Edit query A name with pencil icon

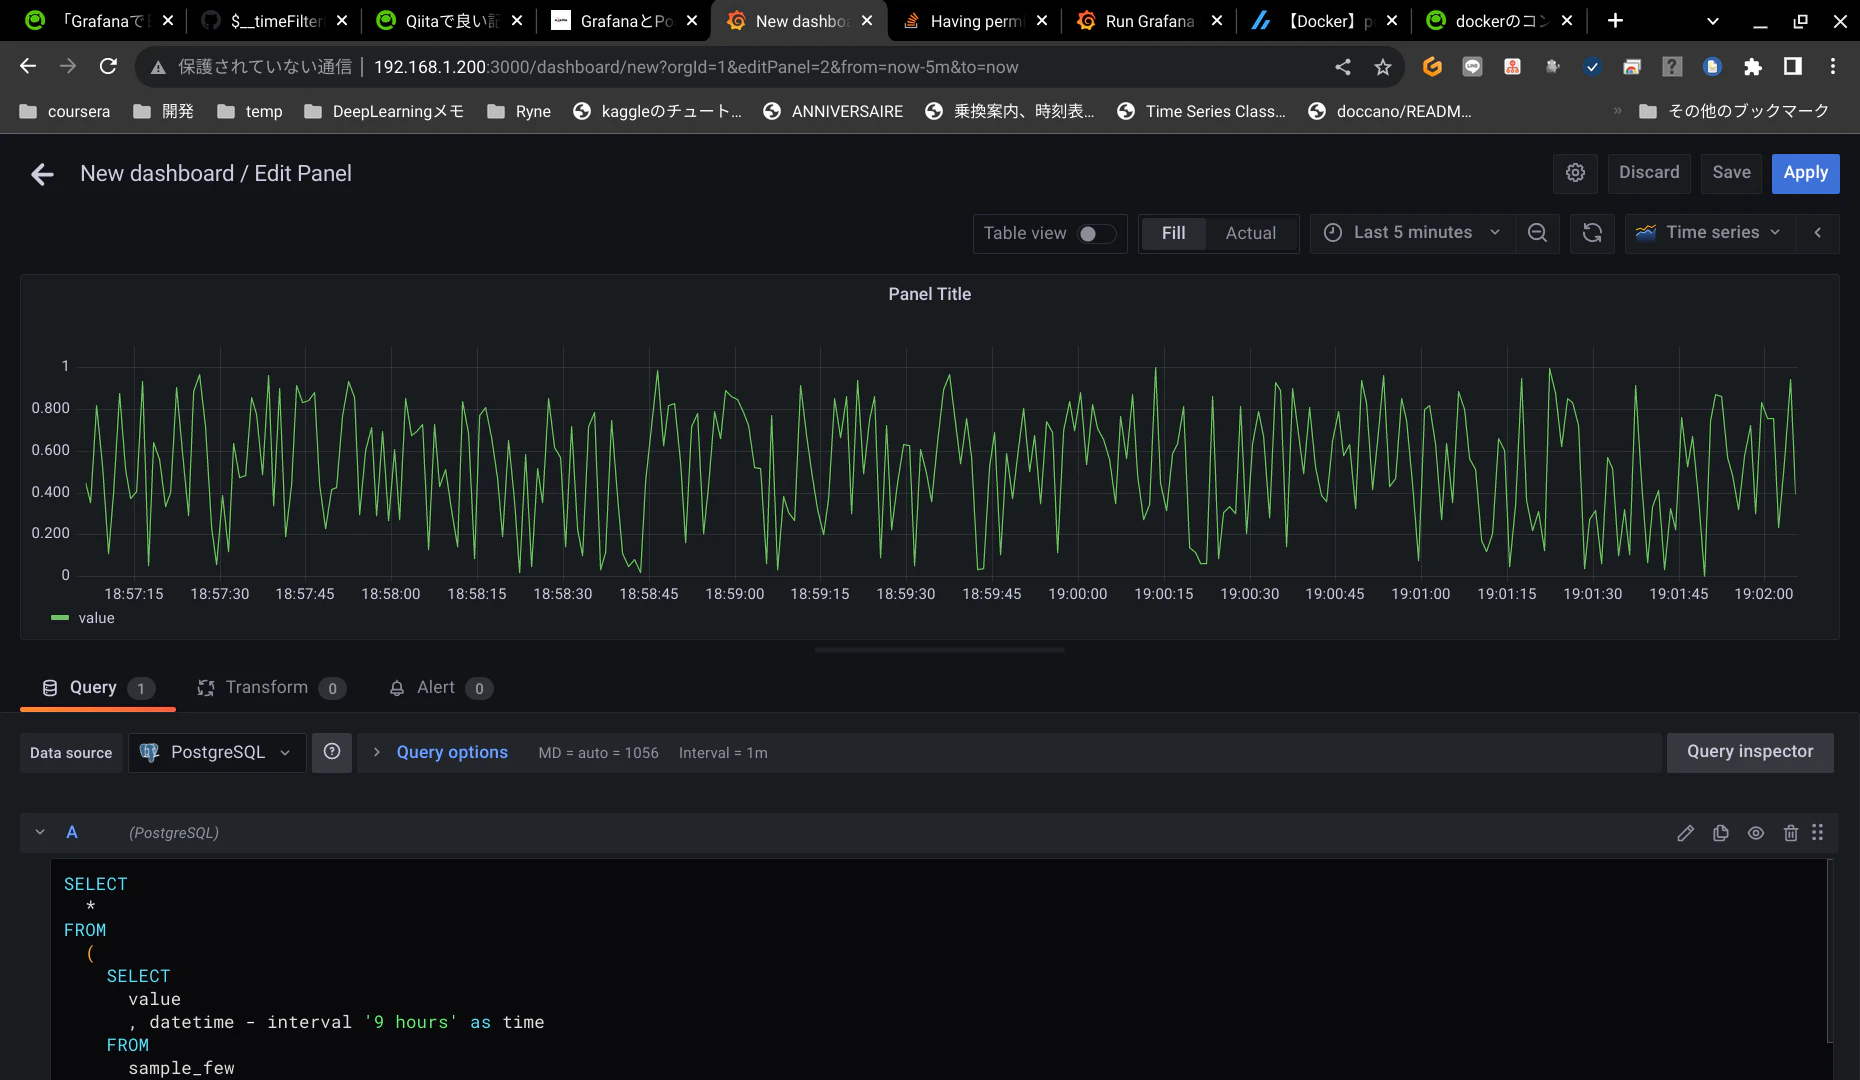coord(1685,833)
